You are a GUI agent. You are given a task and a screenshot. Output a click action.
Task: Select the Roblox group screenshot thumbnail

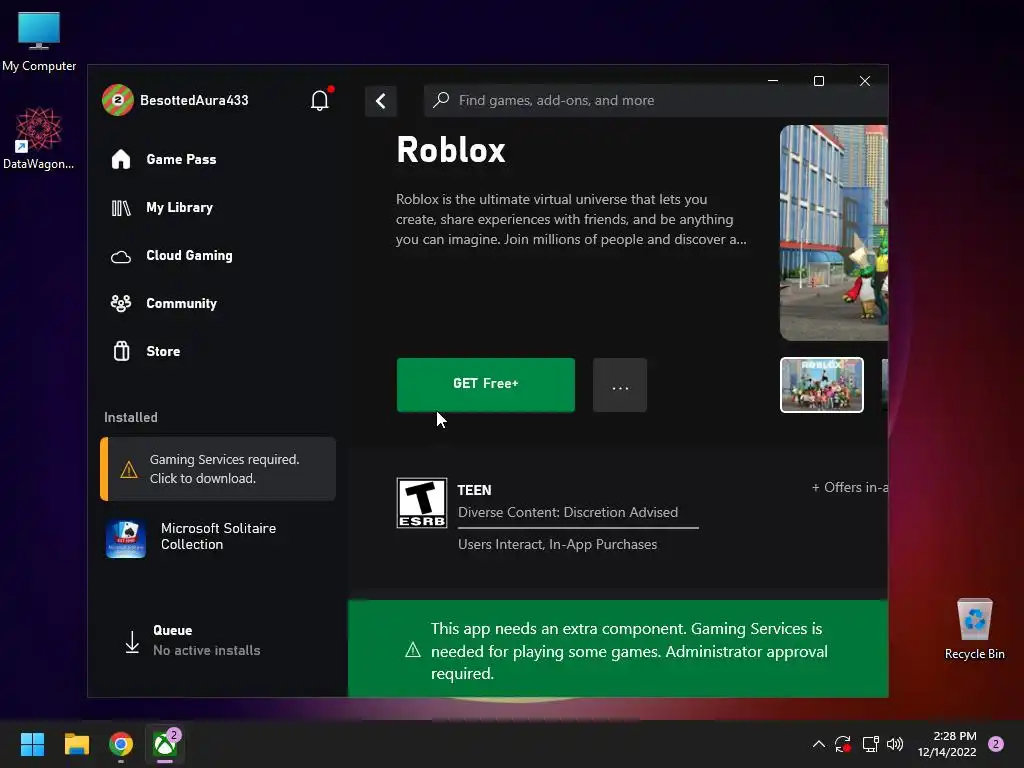pos(822,385)
